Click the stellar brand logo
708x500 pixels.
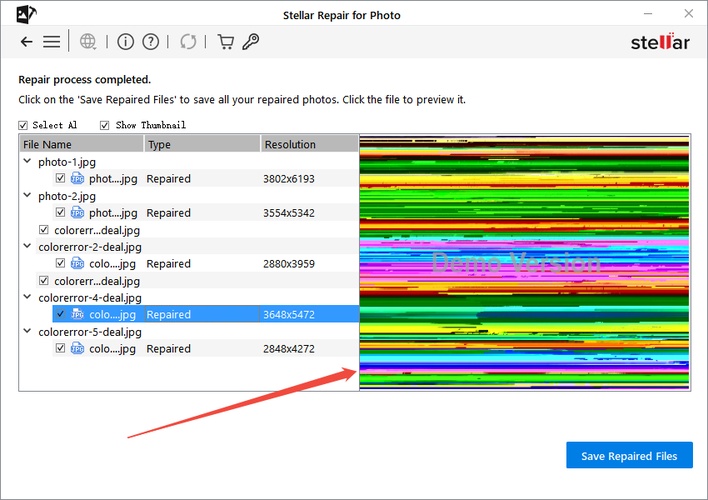coord(660,42)
